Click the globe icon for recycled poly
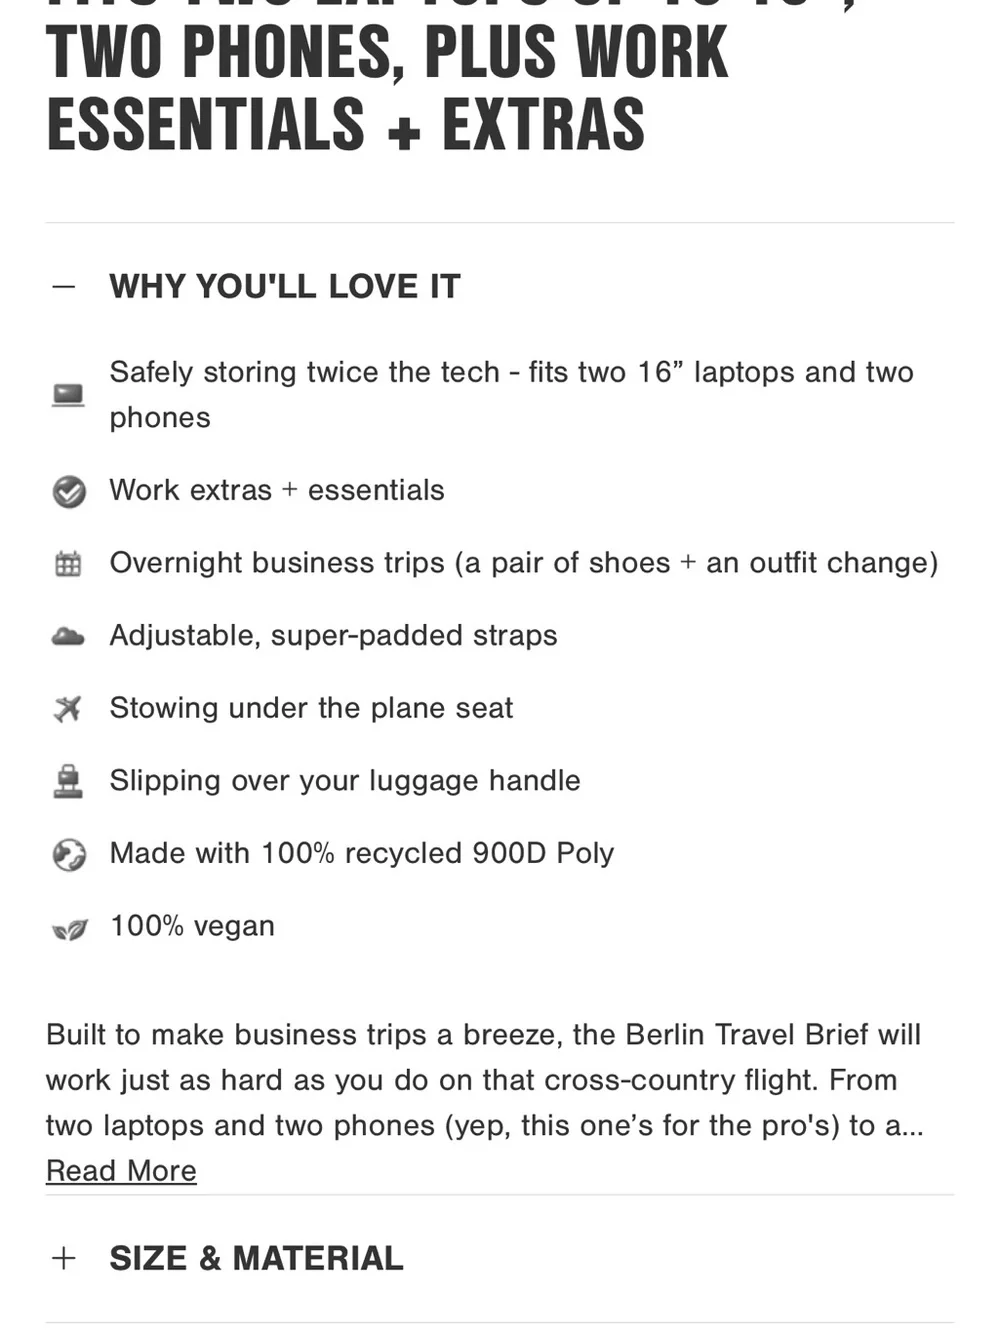The width and height of the screenshot is (1000, 1333). tap(68, 854)
